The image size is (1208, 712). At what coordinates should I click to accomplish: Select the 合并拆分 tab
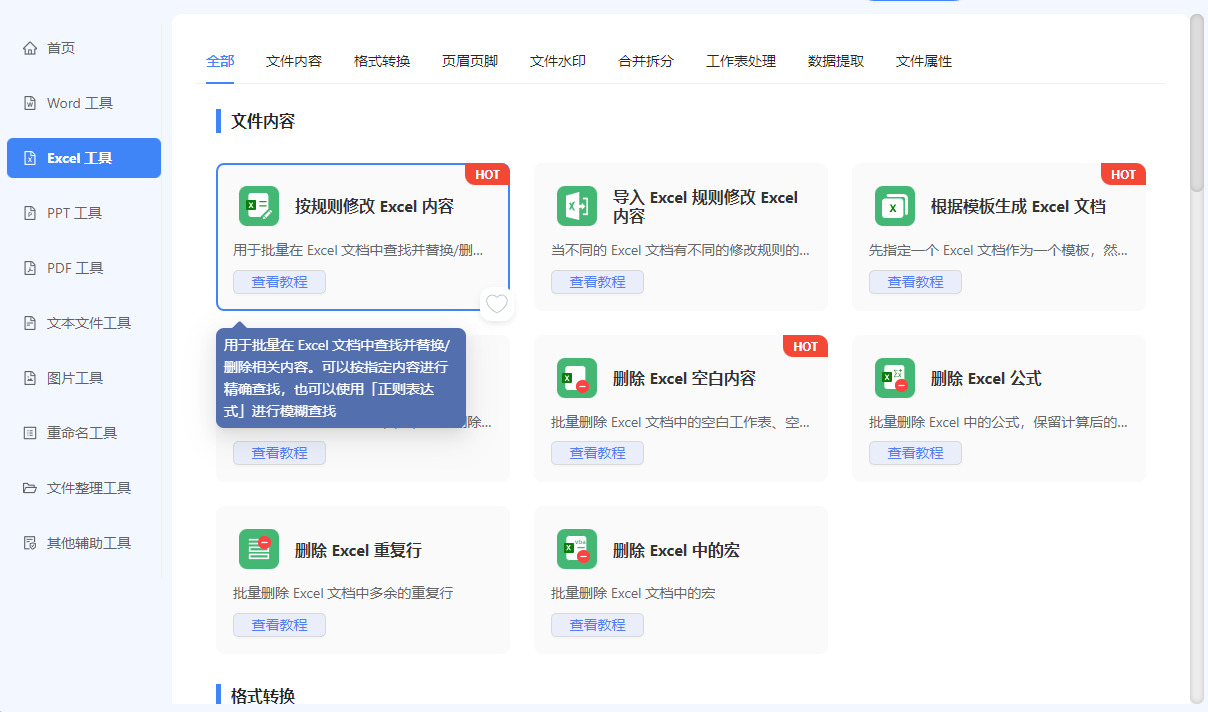pyautogui.click(x=646, y=61)
